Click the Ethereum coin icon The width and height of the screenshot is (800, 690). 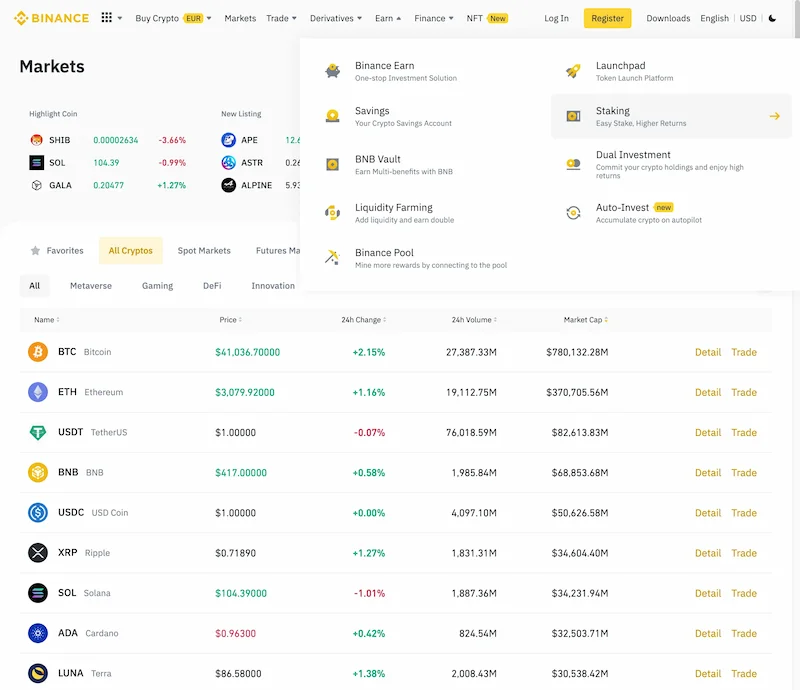point(38,392)
